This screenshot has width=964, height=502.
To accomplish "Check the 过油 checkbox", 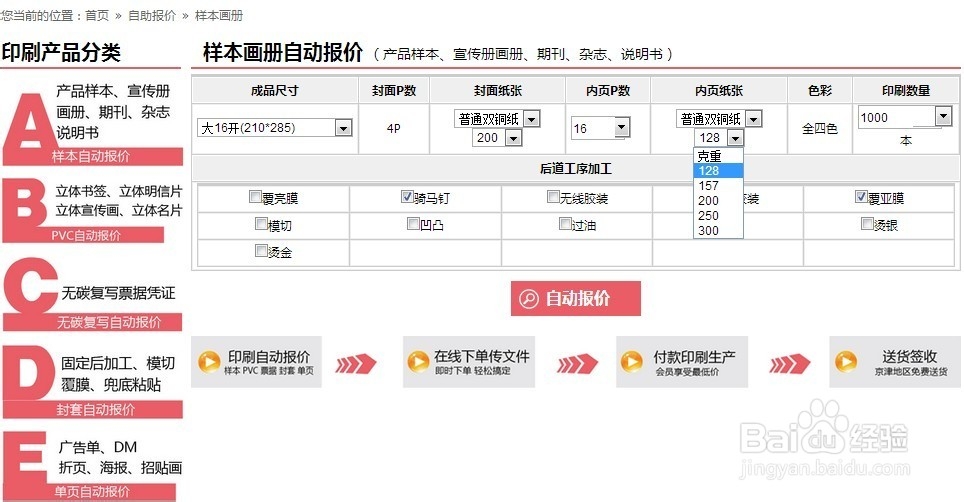I will pos(565,224).
